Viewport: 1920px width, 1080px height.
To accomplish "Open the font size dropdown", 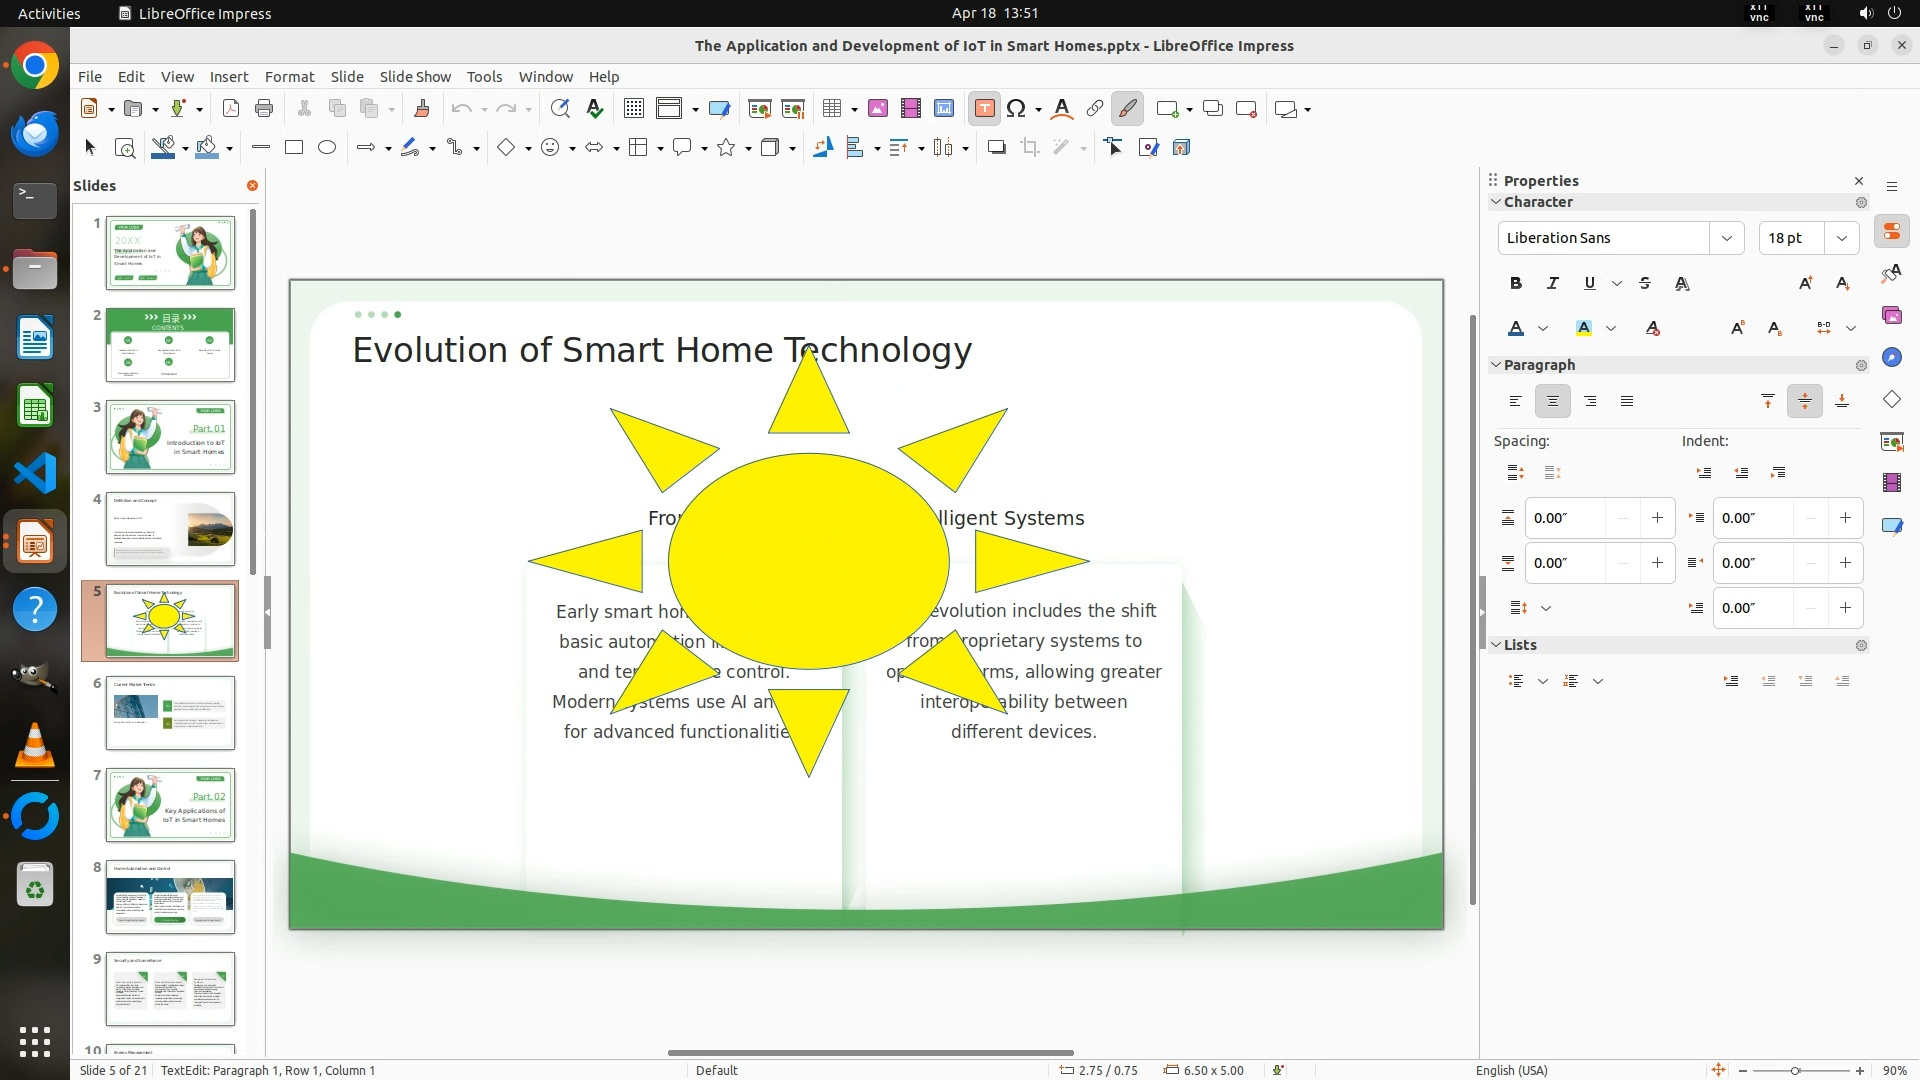I will tap(1841, 238).
